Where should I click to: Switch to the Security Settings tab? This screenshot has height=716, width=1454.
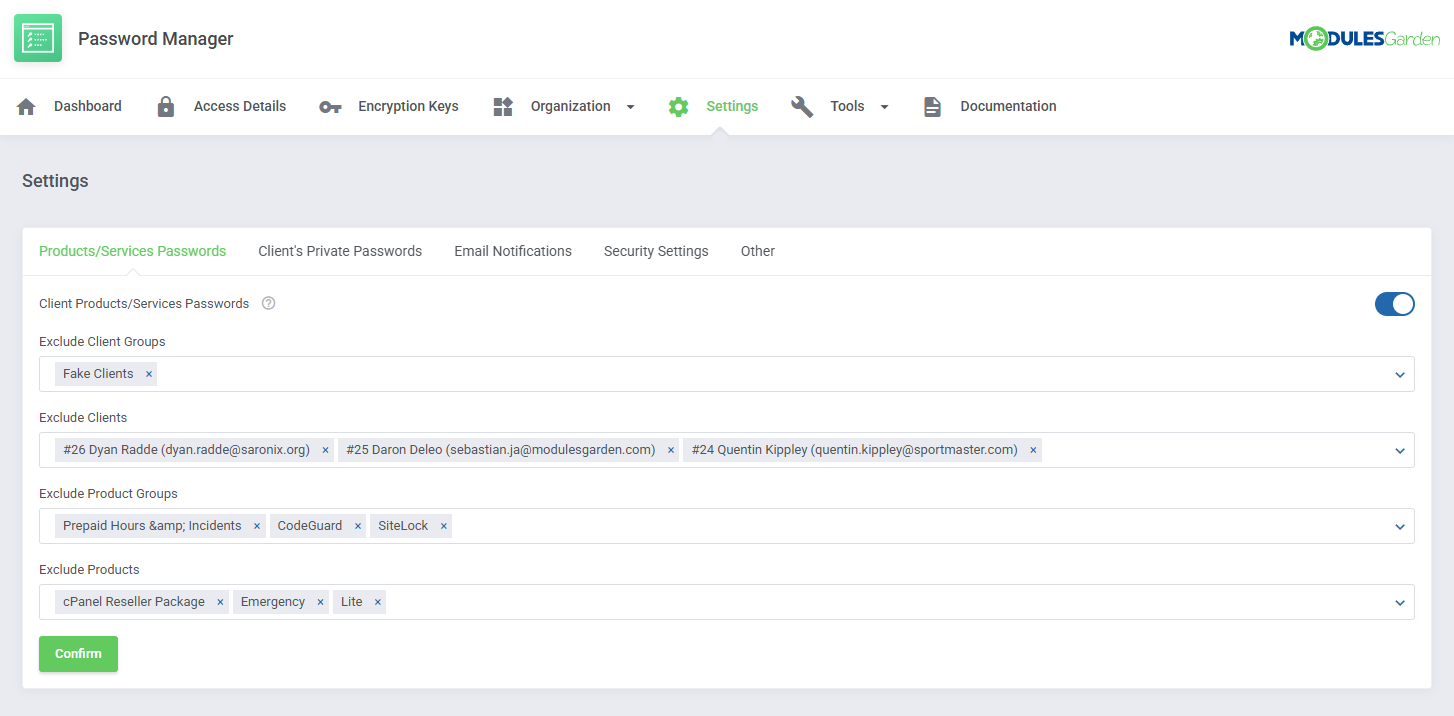pos(655,251)
